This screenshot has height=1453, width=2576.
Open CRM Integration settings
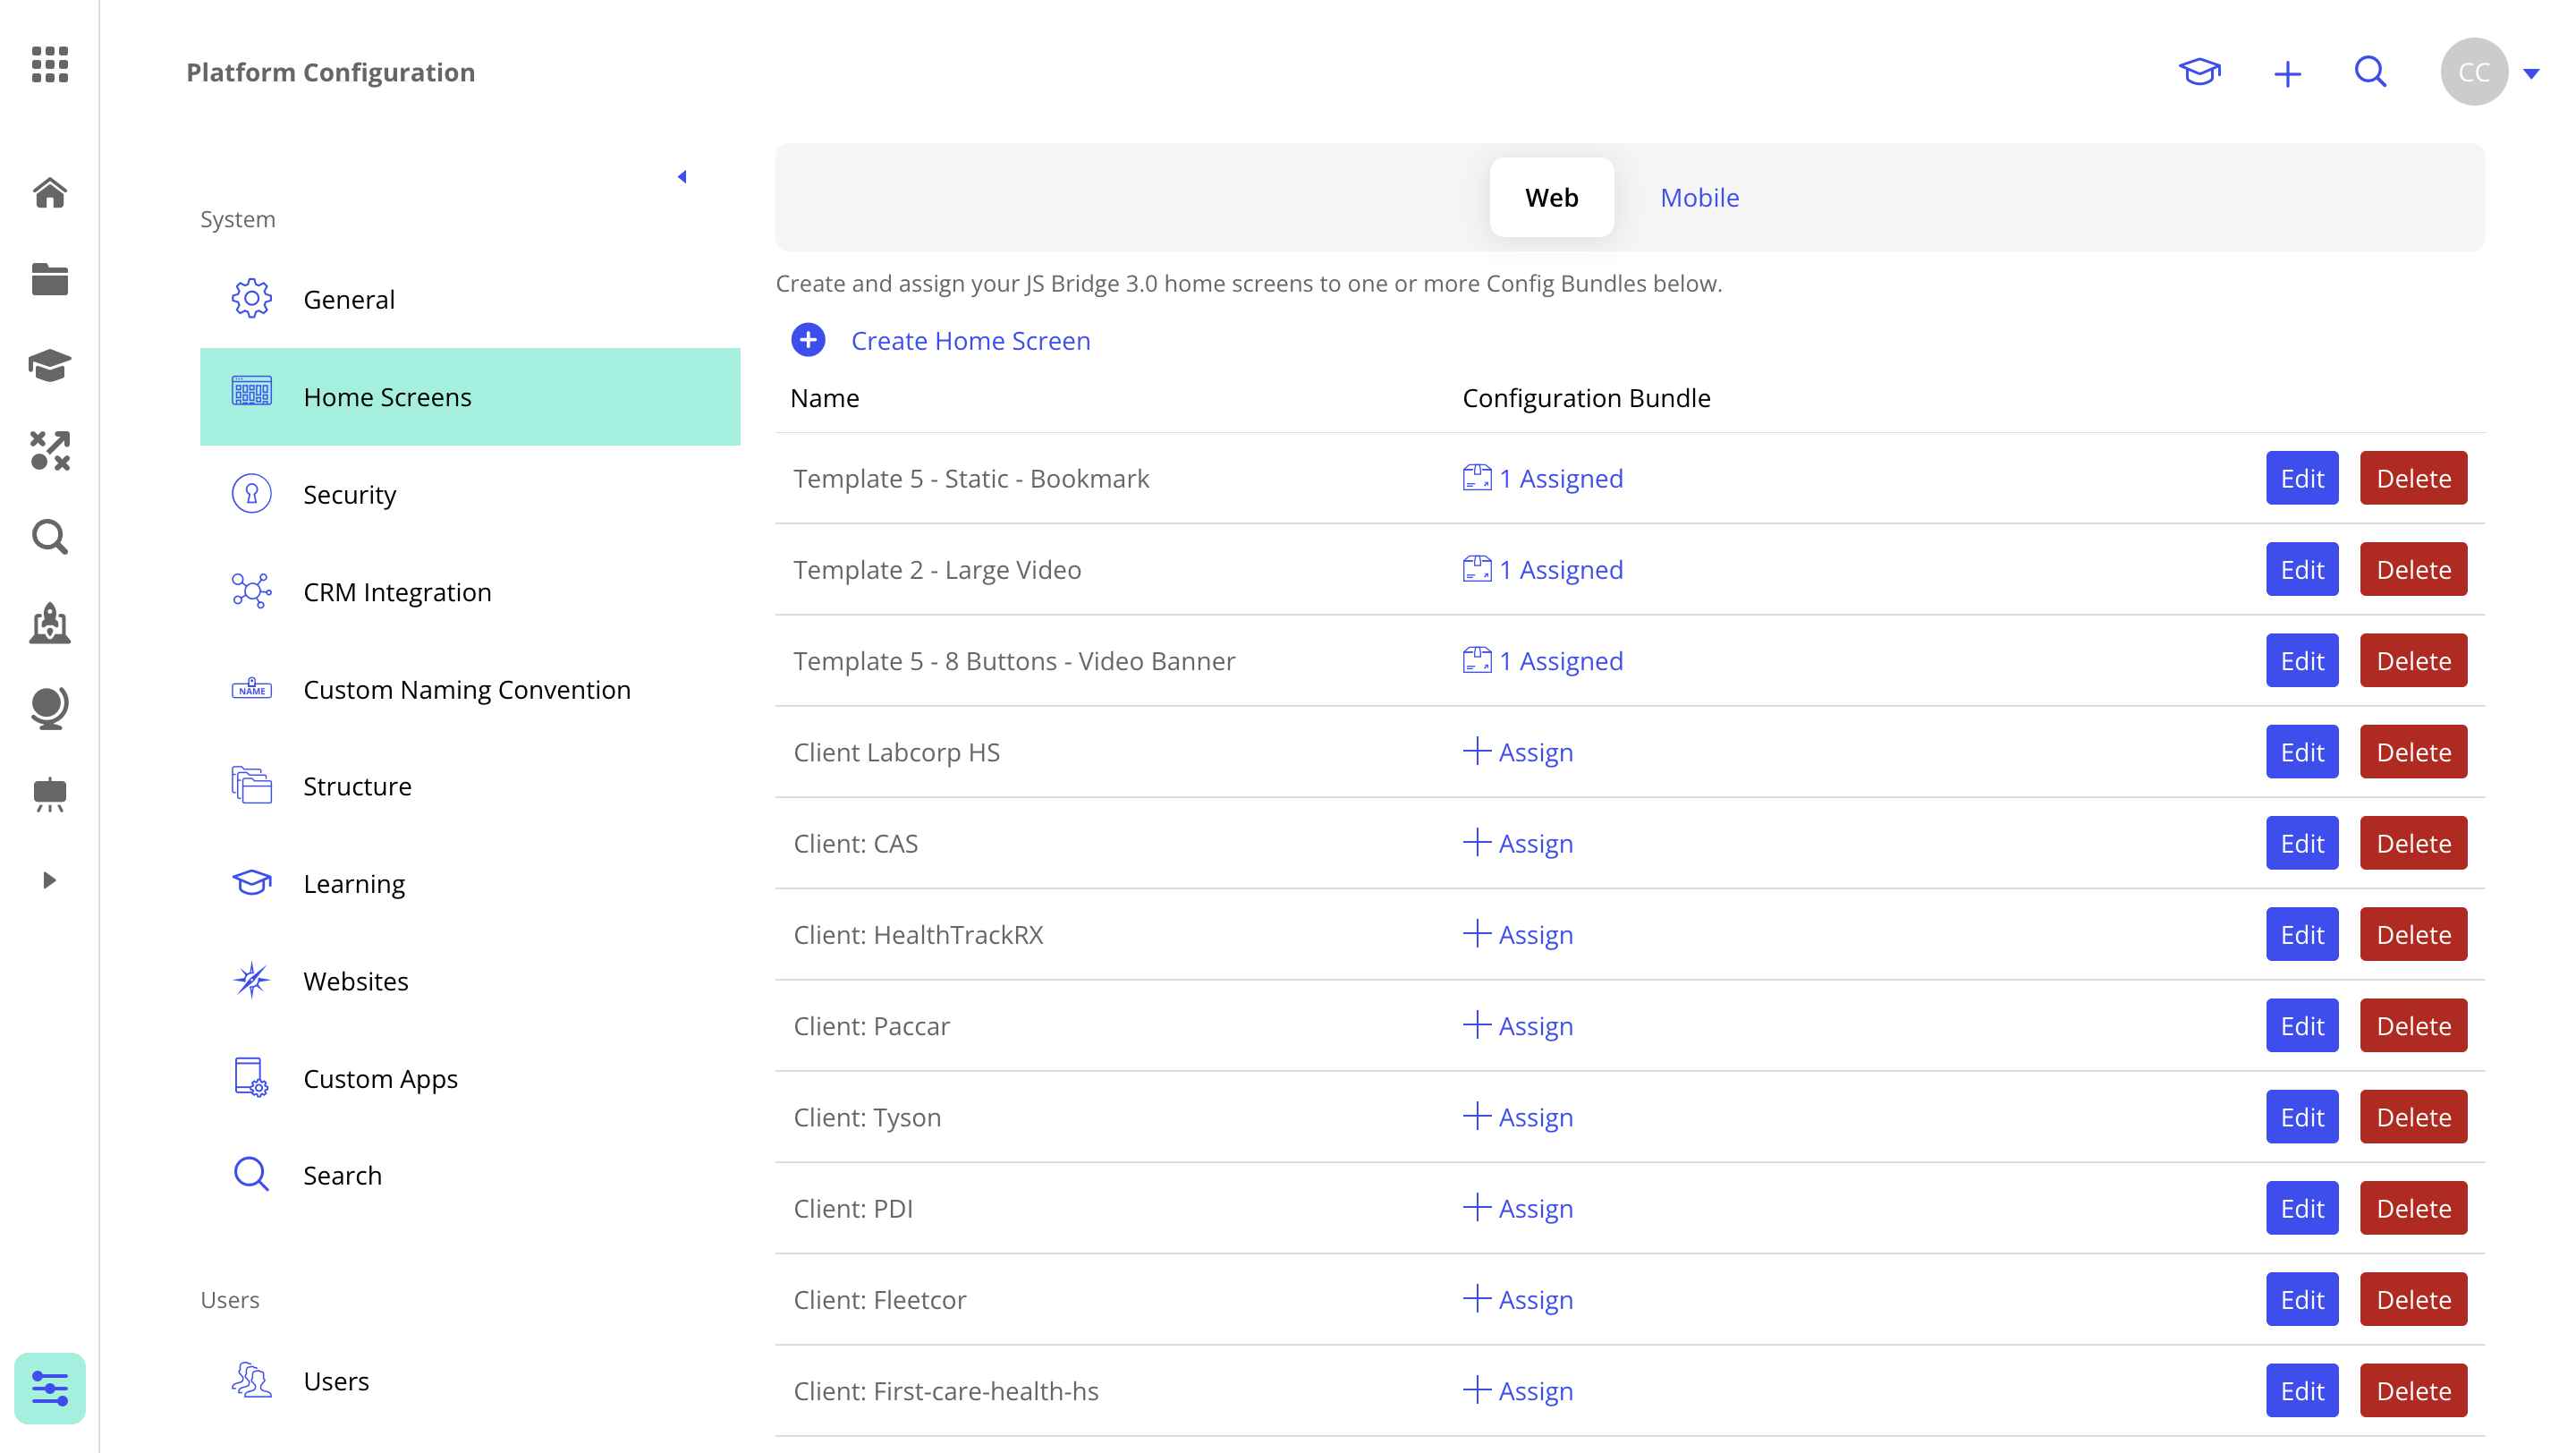click(397, 592)
